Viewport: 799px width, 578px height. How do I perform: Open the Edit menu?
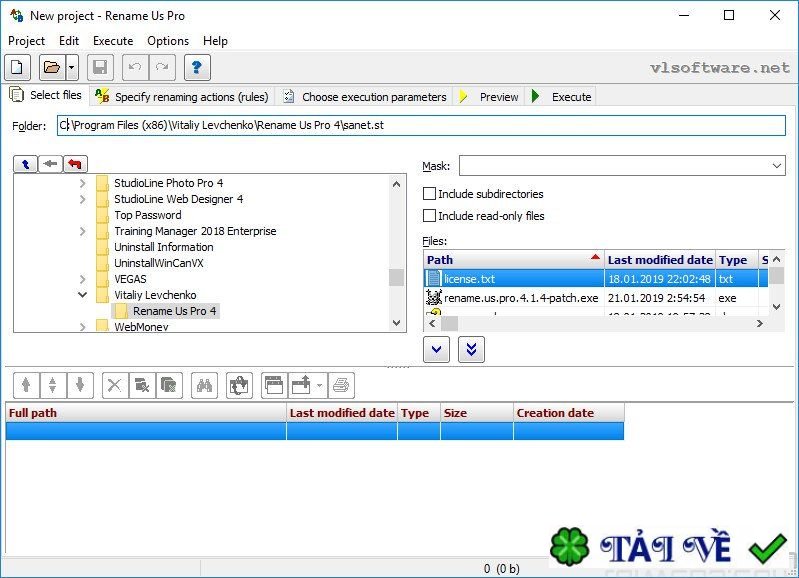pos(69,41)
